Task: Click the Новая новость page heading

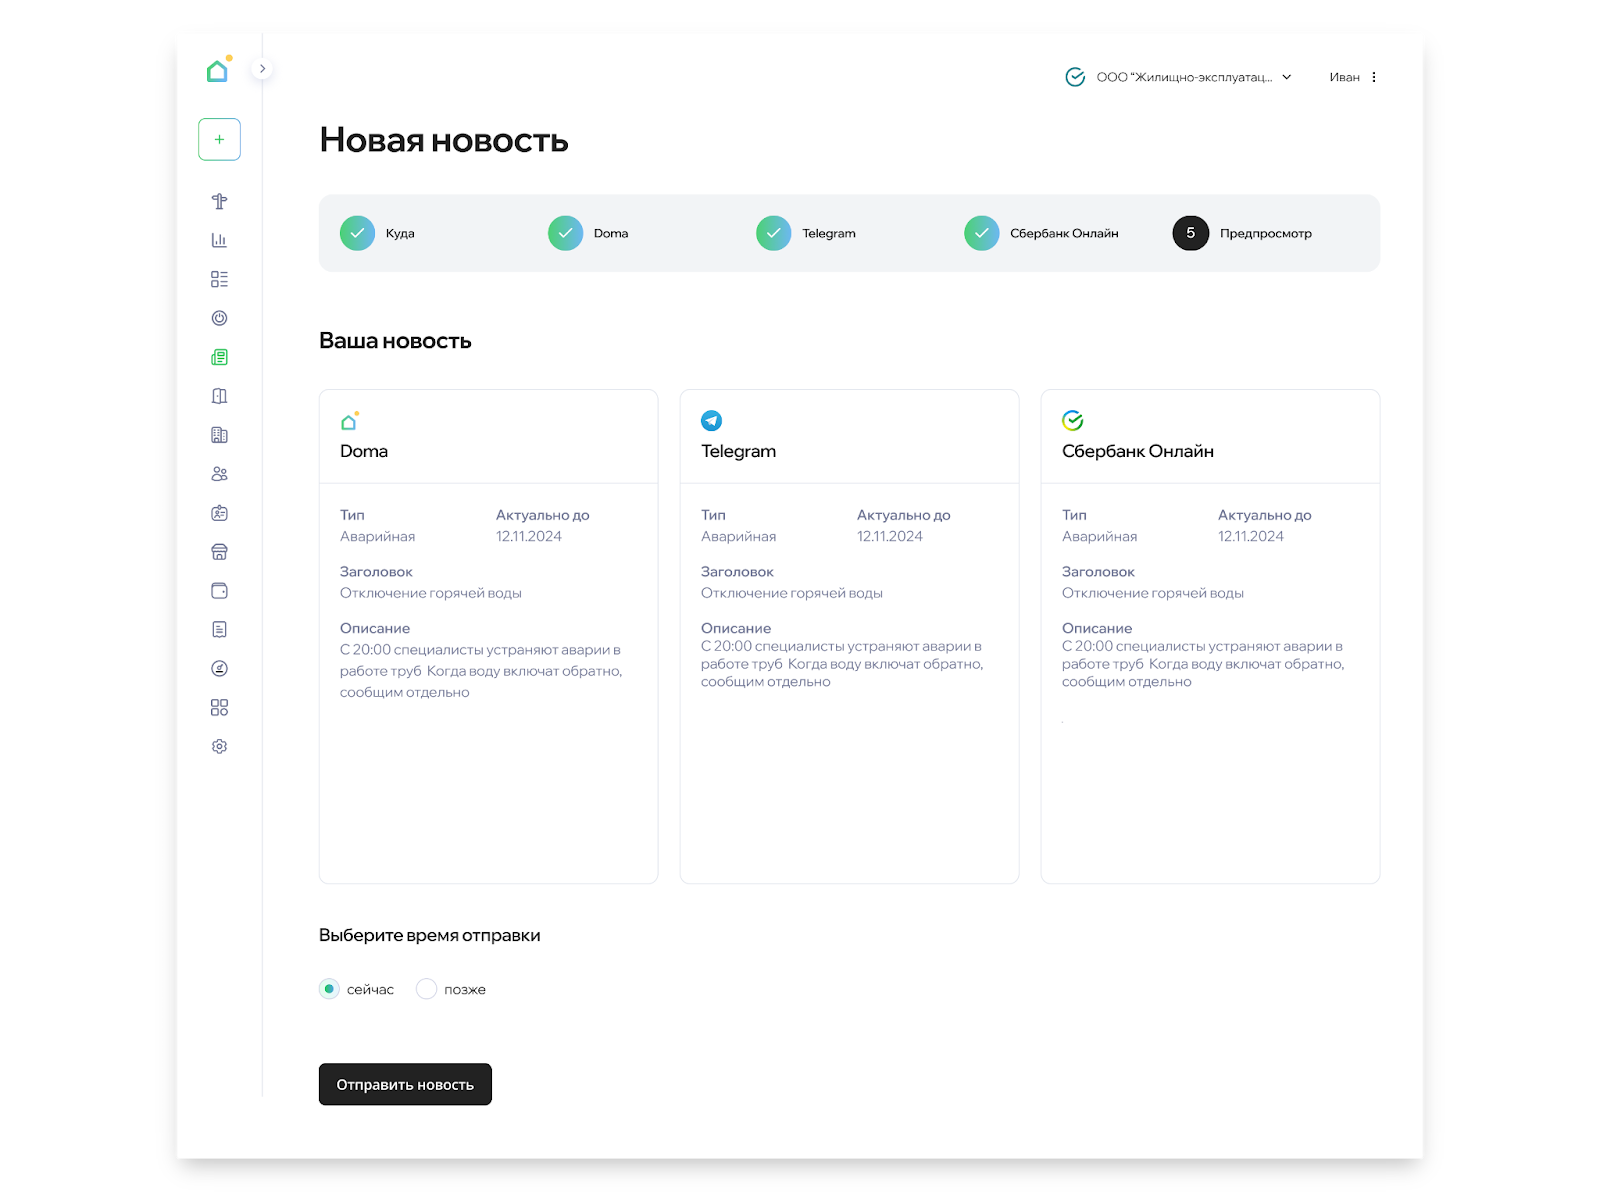Action: (444, 140)
